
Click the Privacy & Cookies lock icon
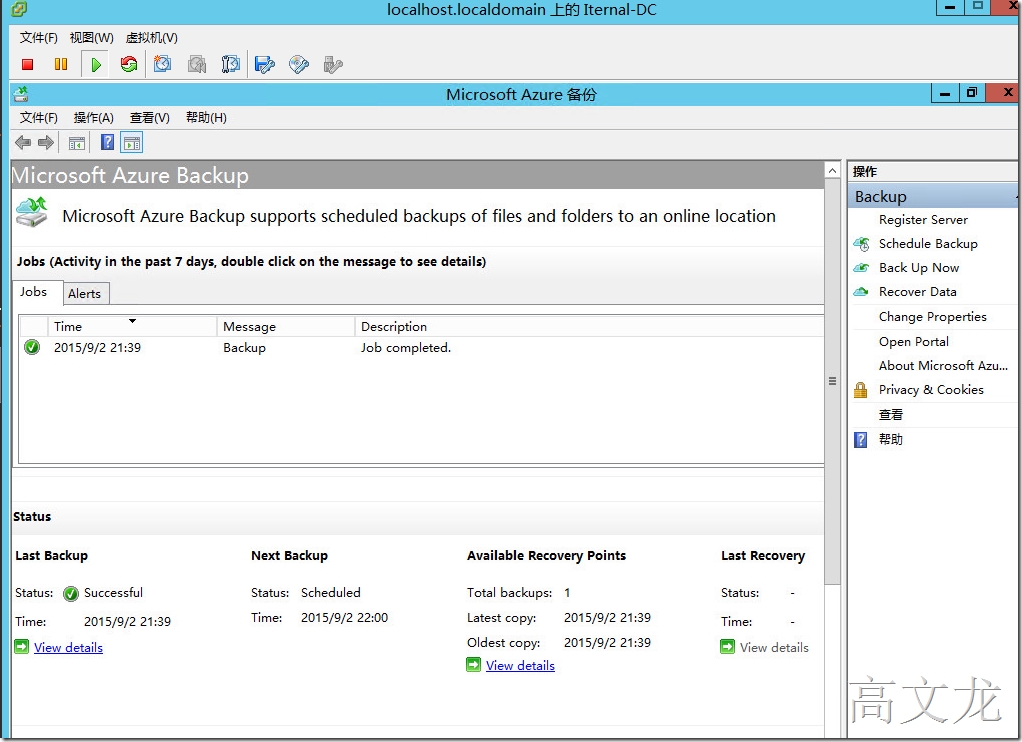[860, 390]
